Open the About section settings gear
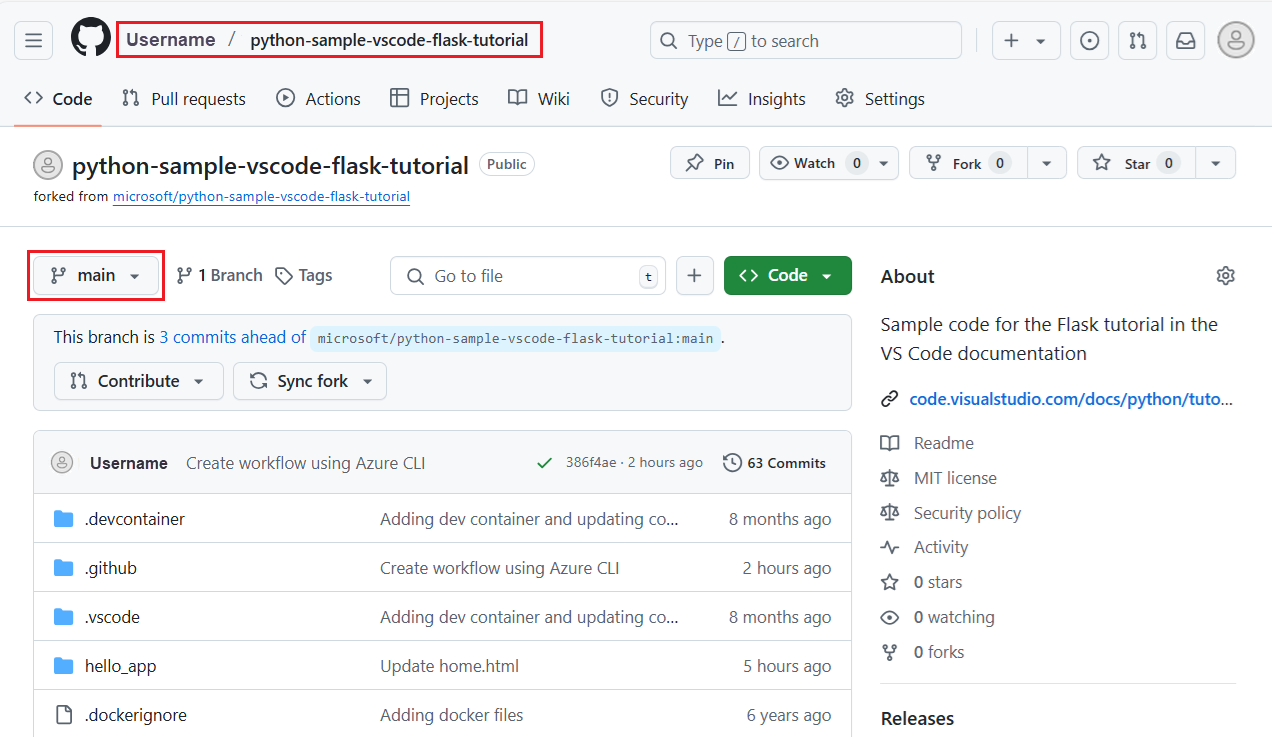 pos(1225,275)
